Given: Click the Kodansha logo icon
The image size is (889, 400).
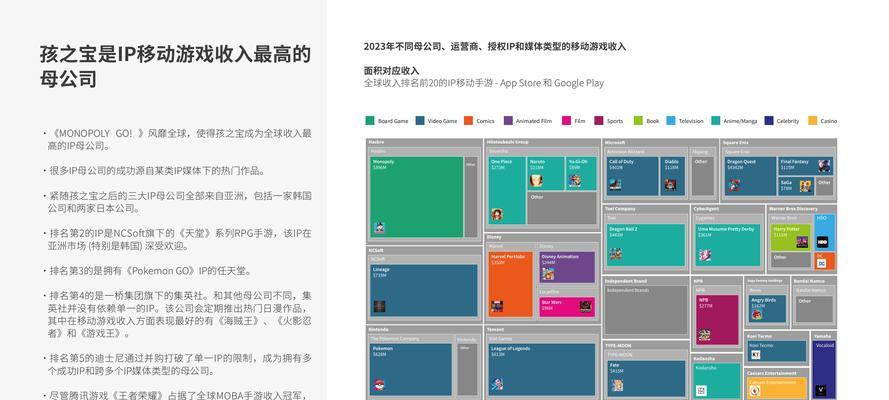Looking at the screenshot, I should (x=701, y=390).
